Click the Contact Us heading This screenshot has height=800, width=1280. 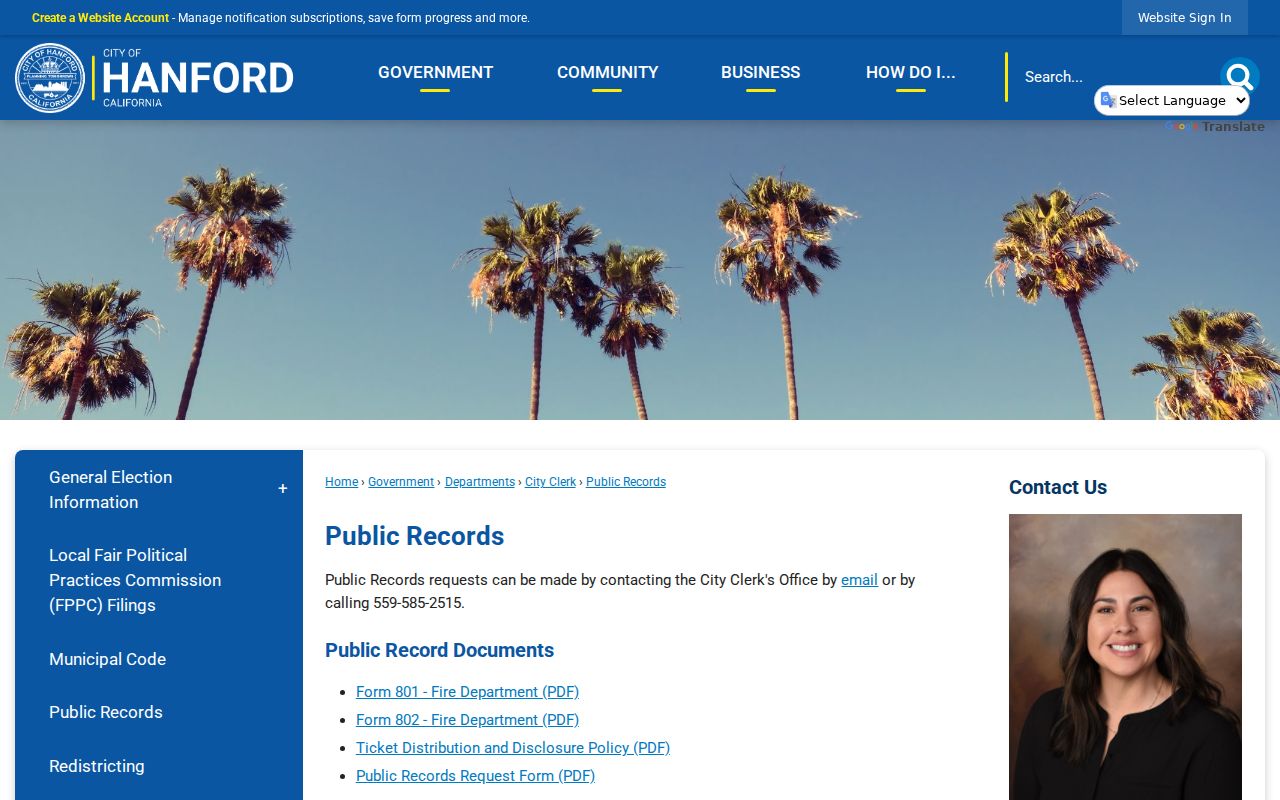point(1058,487)
